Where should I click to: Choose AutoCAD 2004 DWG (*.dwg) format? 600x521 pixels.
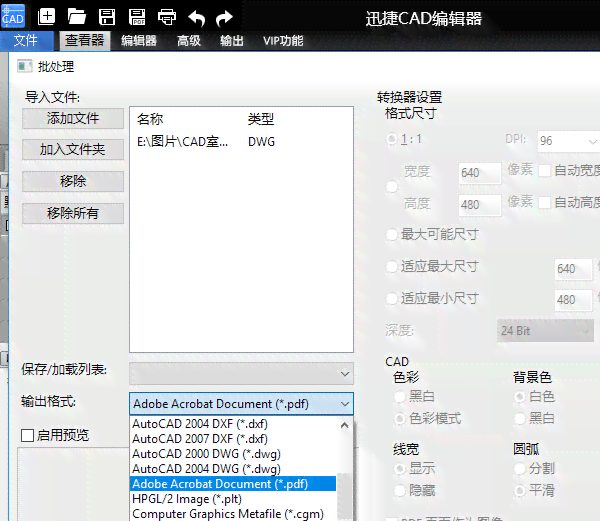tap(233, 469)
